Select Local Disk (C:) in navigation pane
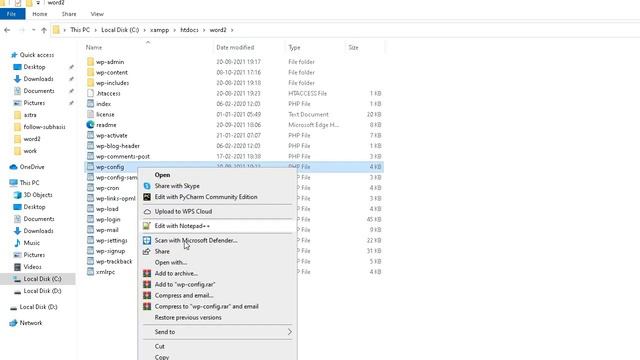Viewport: 640px width, 360px height. [42, 279]
